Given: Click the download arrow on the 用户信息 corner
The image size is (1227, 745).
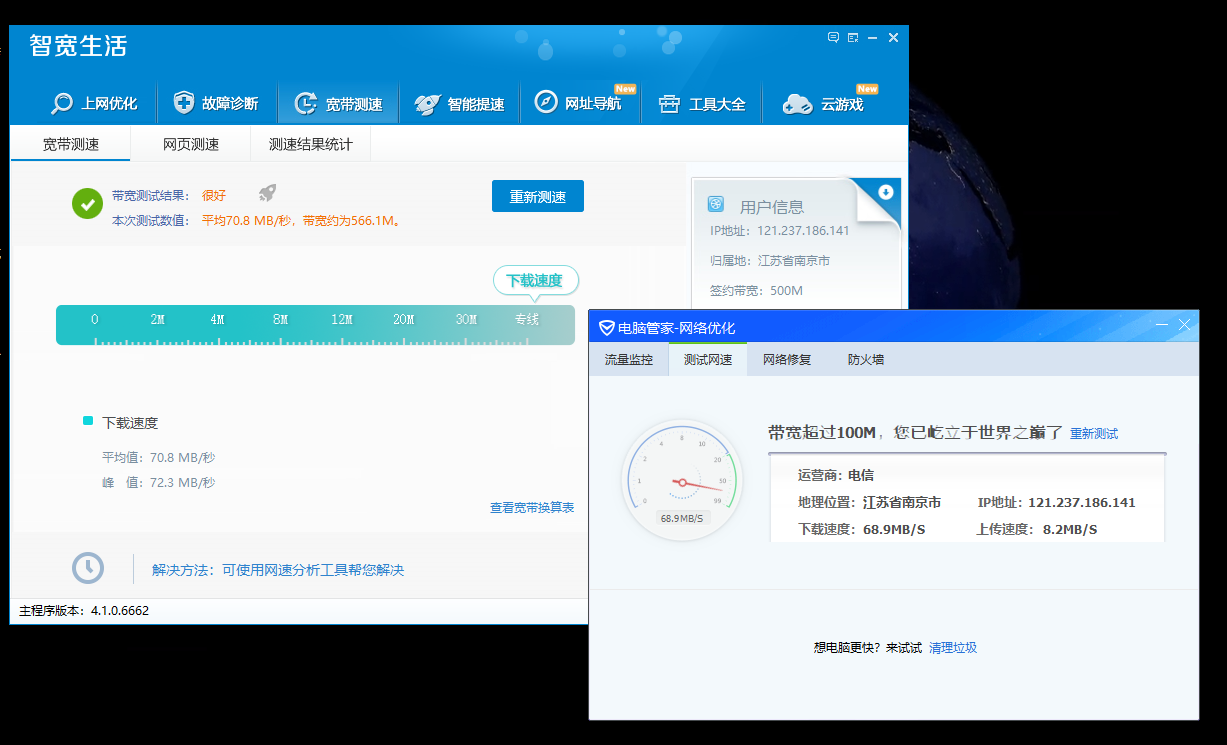Looking at the screenshot, I should (885, 192).
